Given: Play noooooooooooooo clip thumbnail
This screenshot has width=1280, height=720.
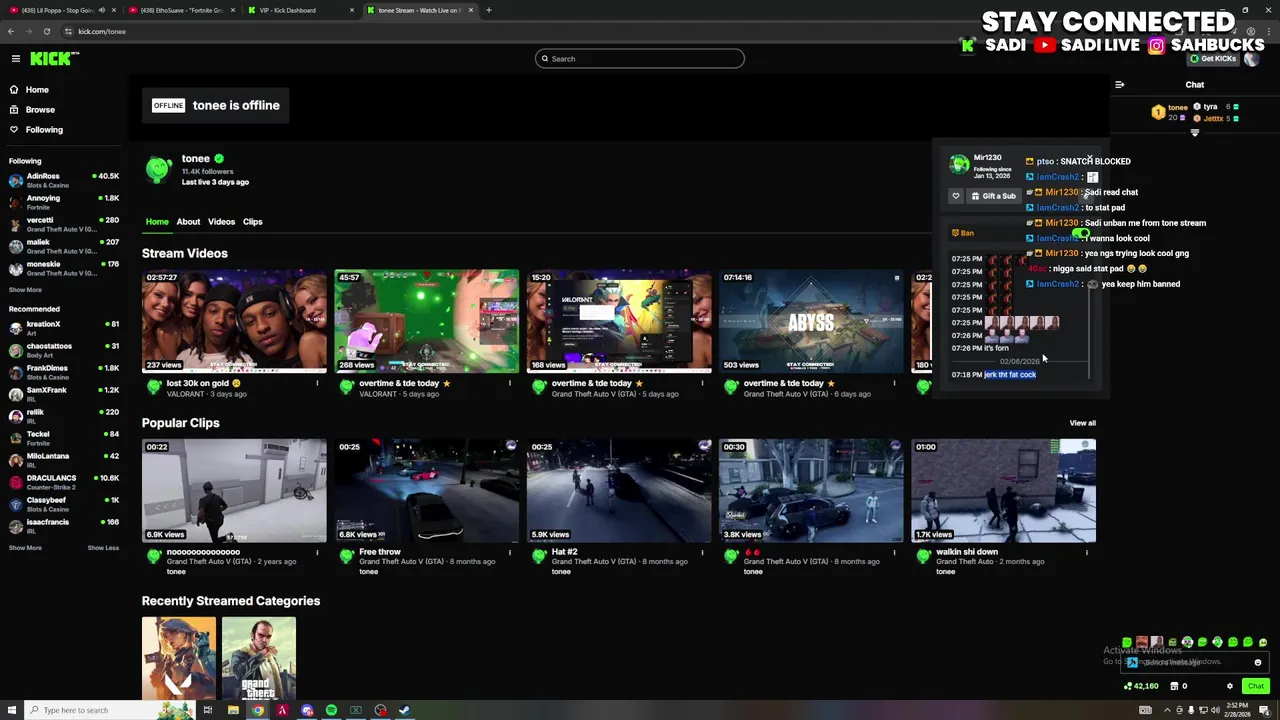Looking at the screenshot, I should click(234, 491).
